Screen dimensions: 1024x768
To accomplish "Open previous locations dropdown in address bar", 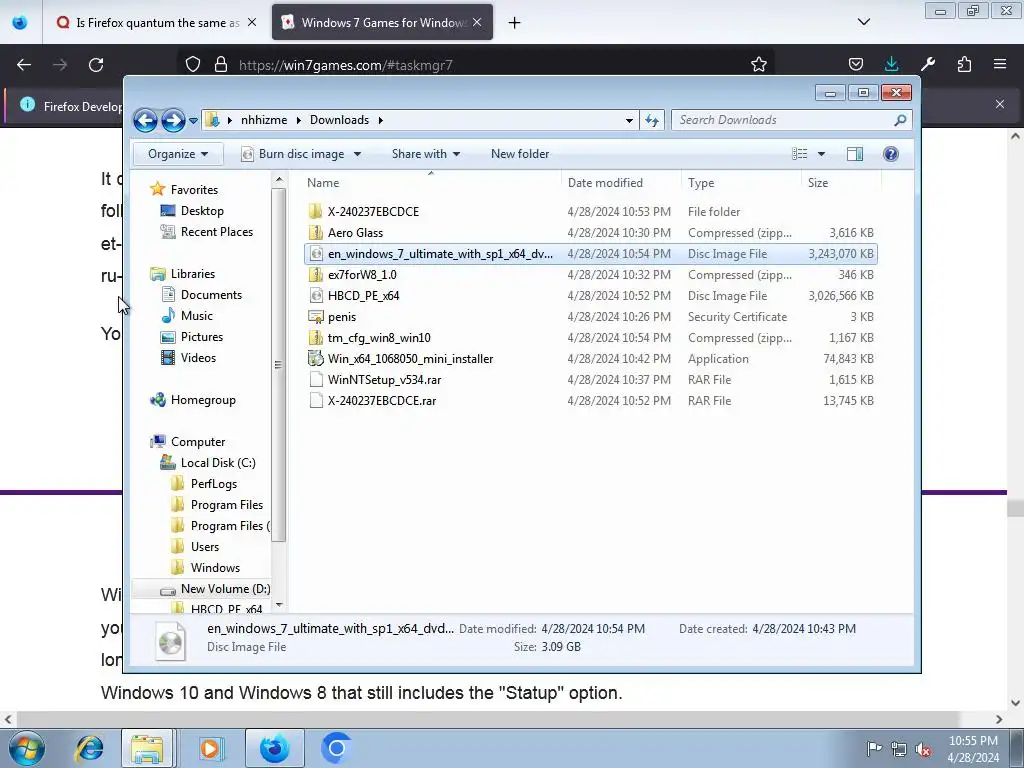I will 629,120.
